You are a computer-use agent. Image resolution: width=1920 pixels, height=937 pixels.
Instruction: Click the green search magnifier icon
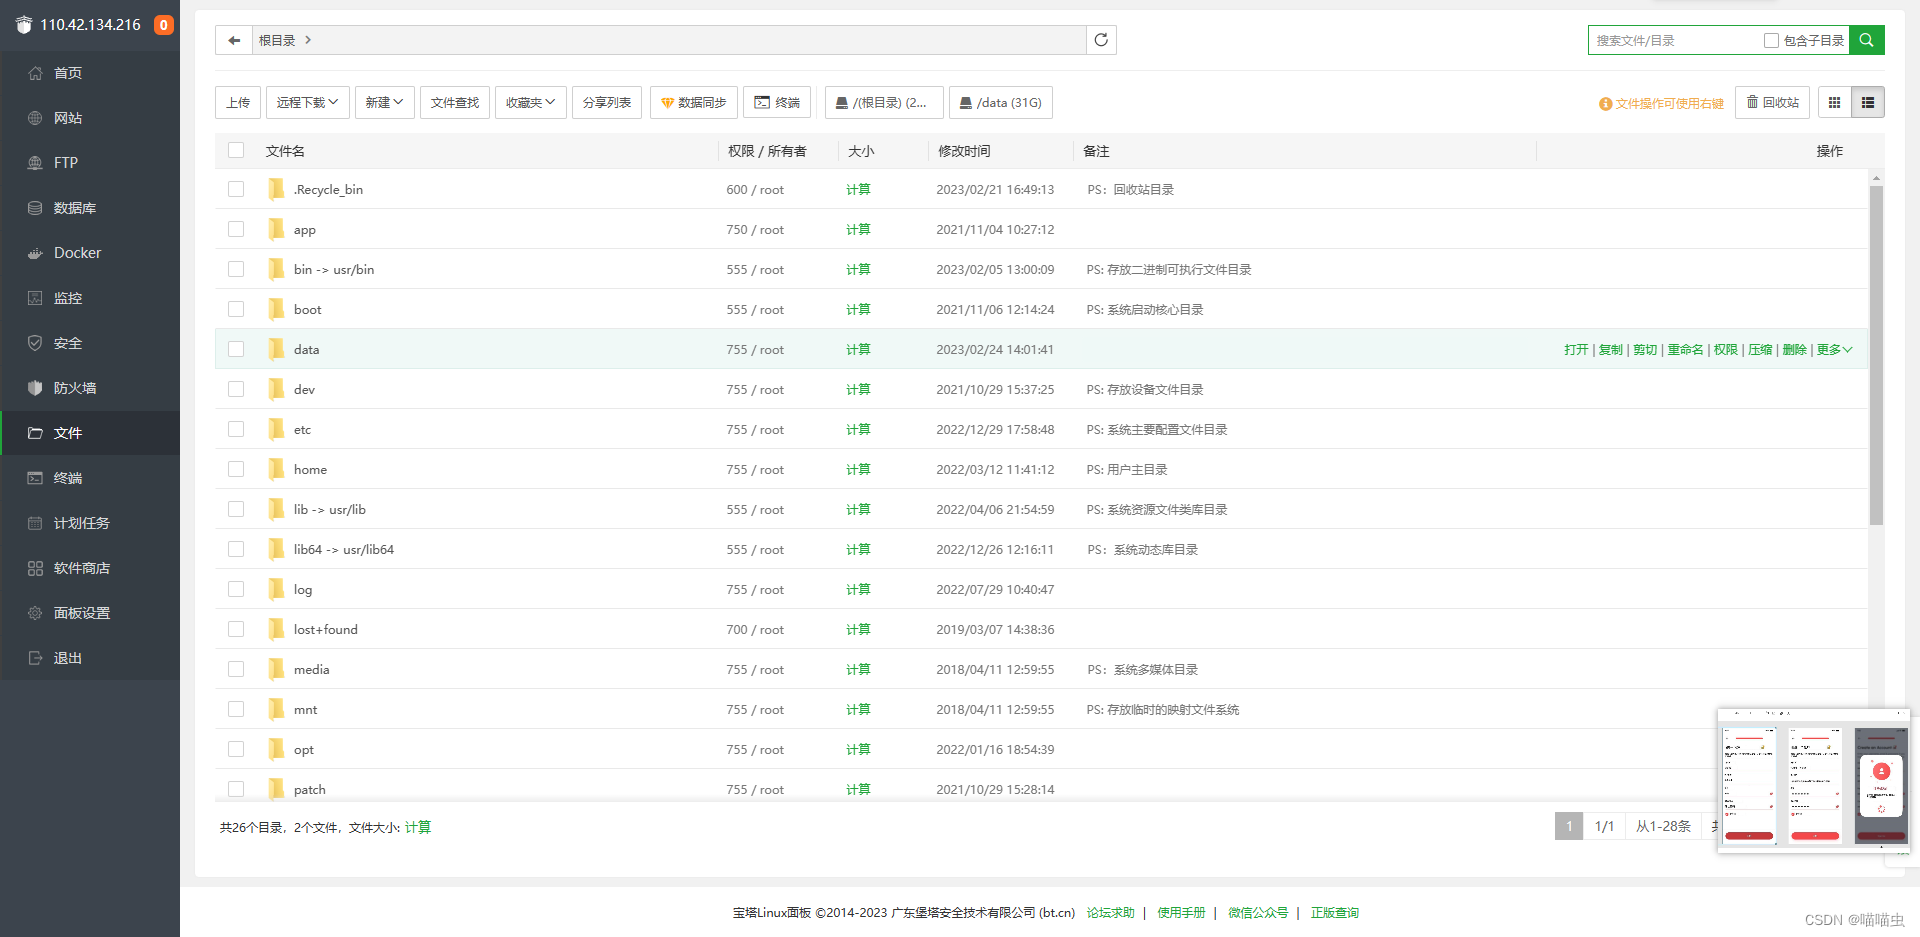[1867, 40]
